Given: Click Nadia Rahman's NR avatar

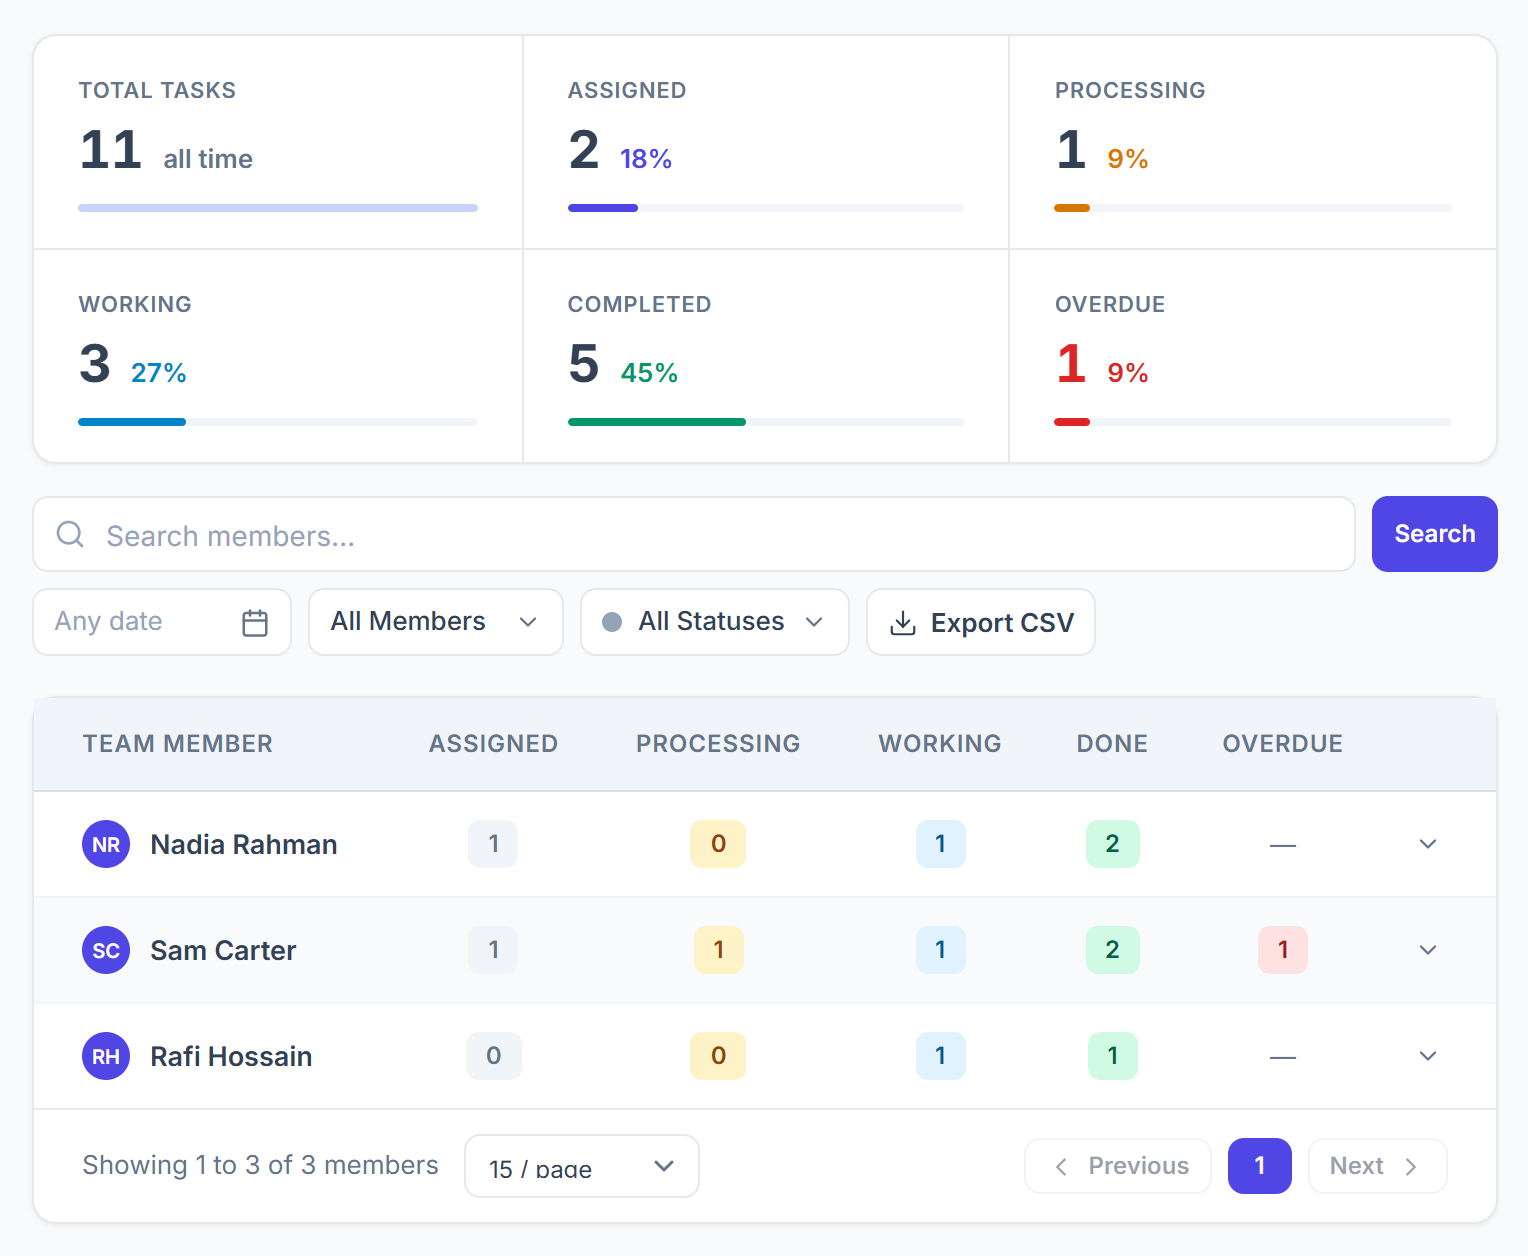Looking at the screenshot, I should [x=106, y=844].
